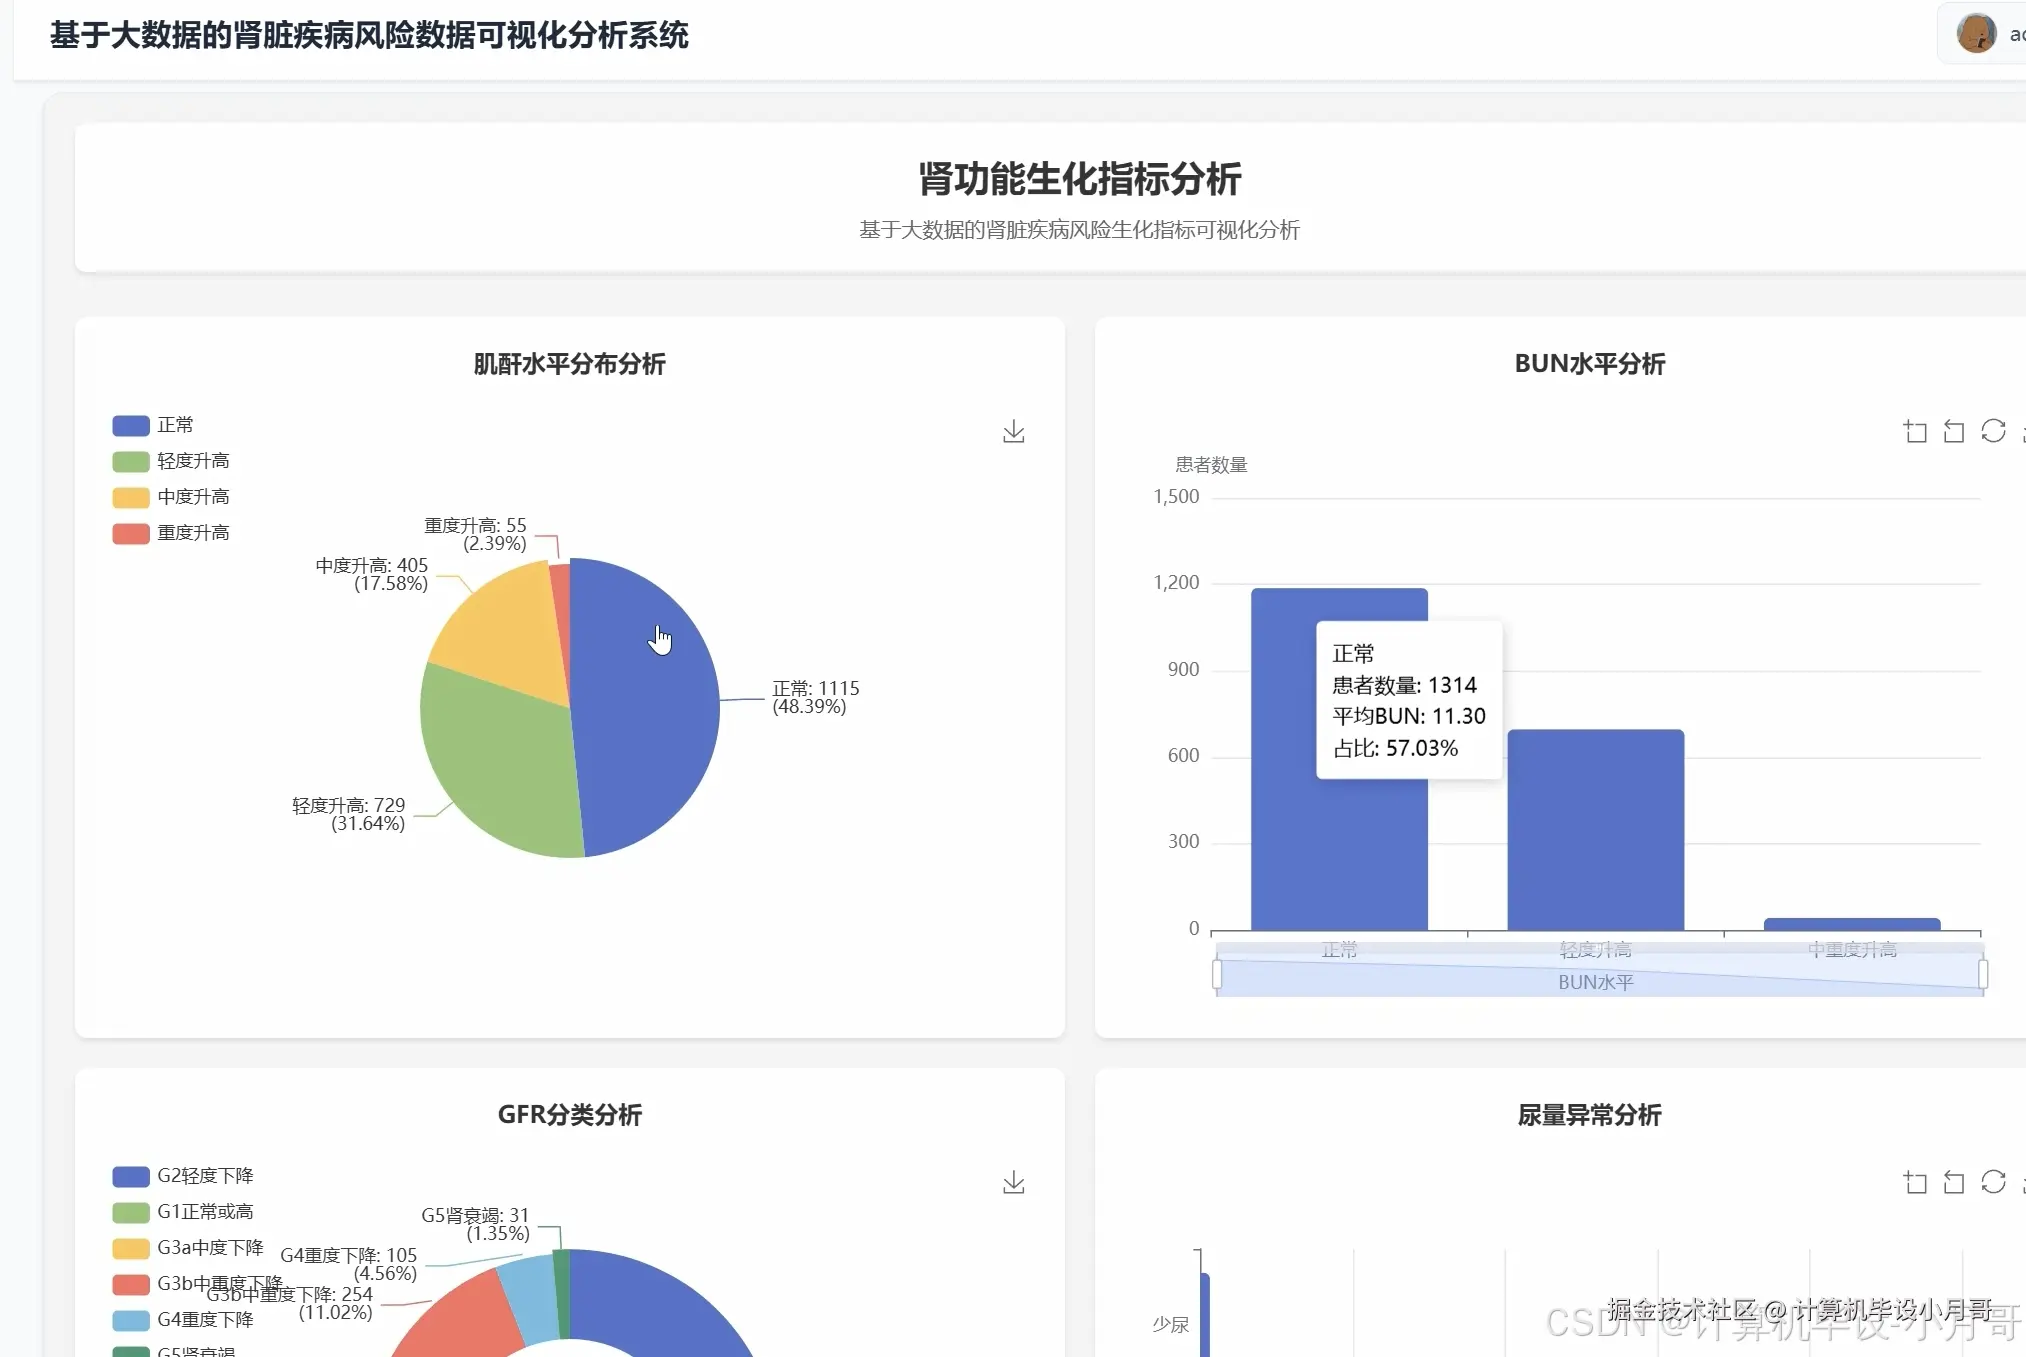Click label 重度升高: 55 (2.39%)
The height and width of the screenshot is (1357, 2026).
(475, 534)
